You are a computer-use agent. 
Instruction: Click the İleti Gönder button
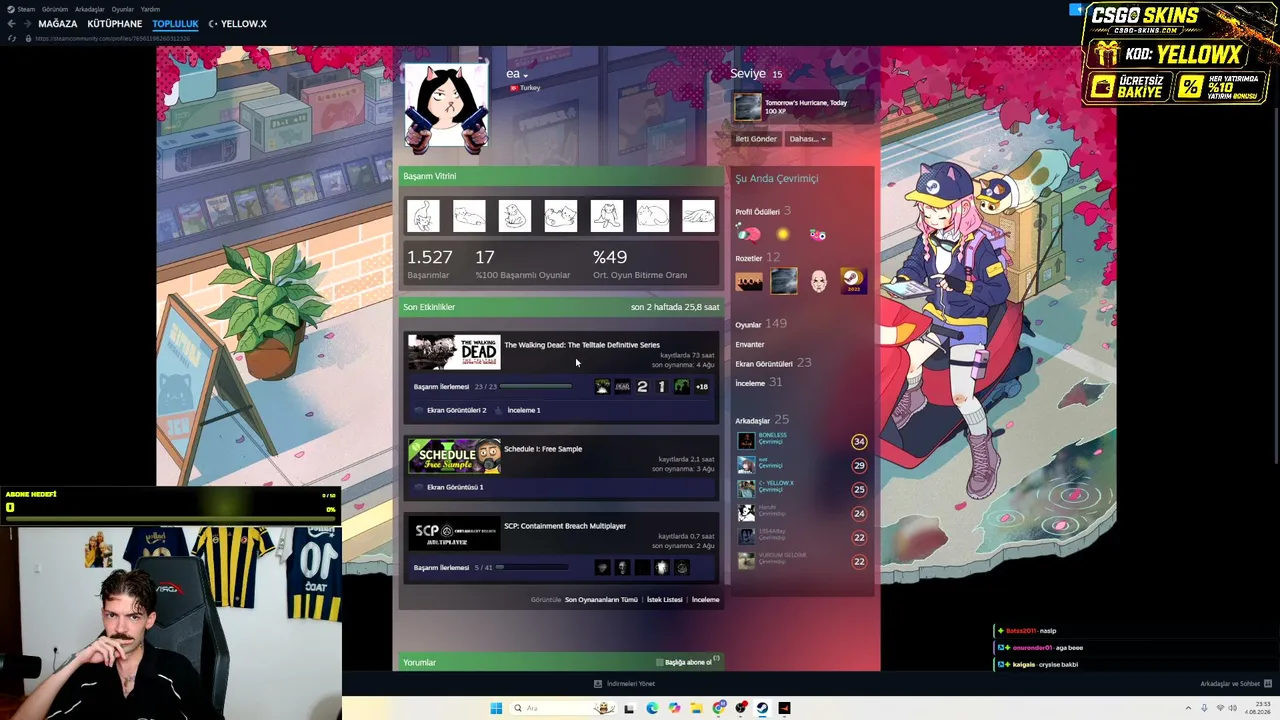756,139
